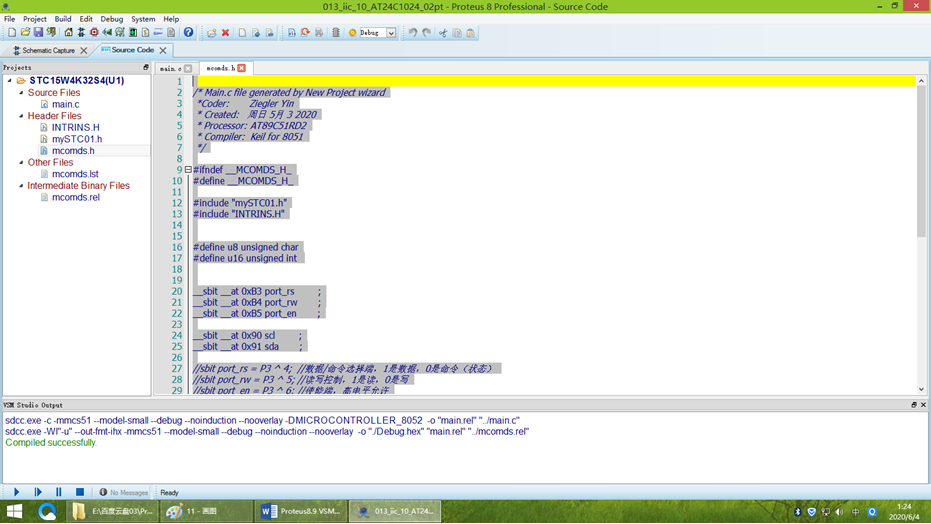
Task: Save the project with the floppy icon
Action: click(x=38, y=33)
